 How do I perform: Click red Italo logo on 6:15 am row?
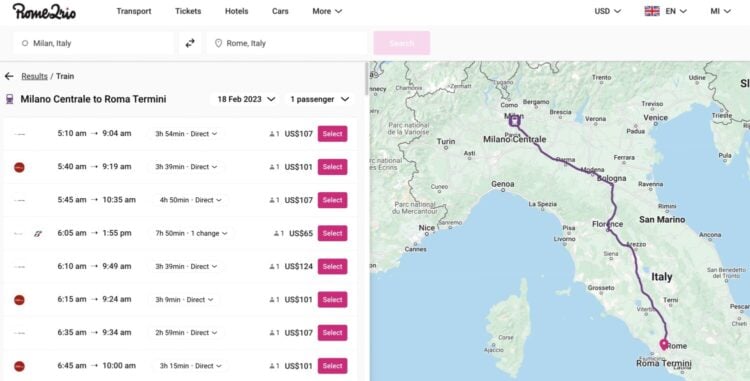click(x=19, y=300)
